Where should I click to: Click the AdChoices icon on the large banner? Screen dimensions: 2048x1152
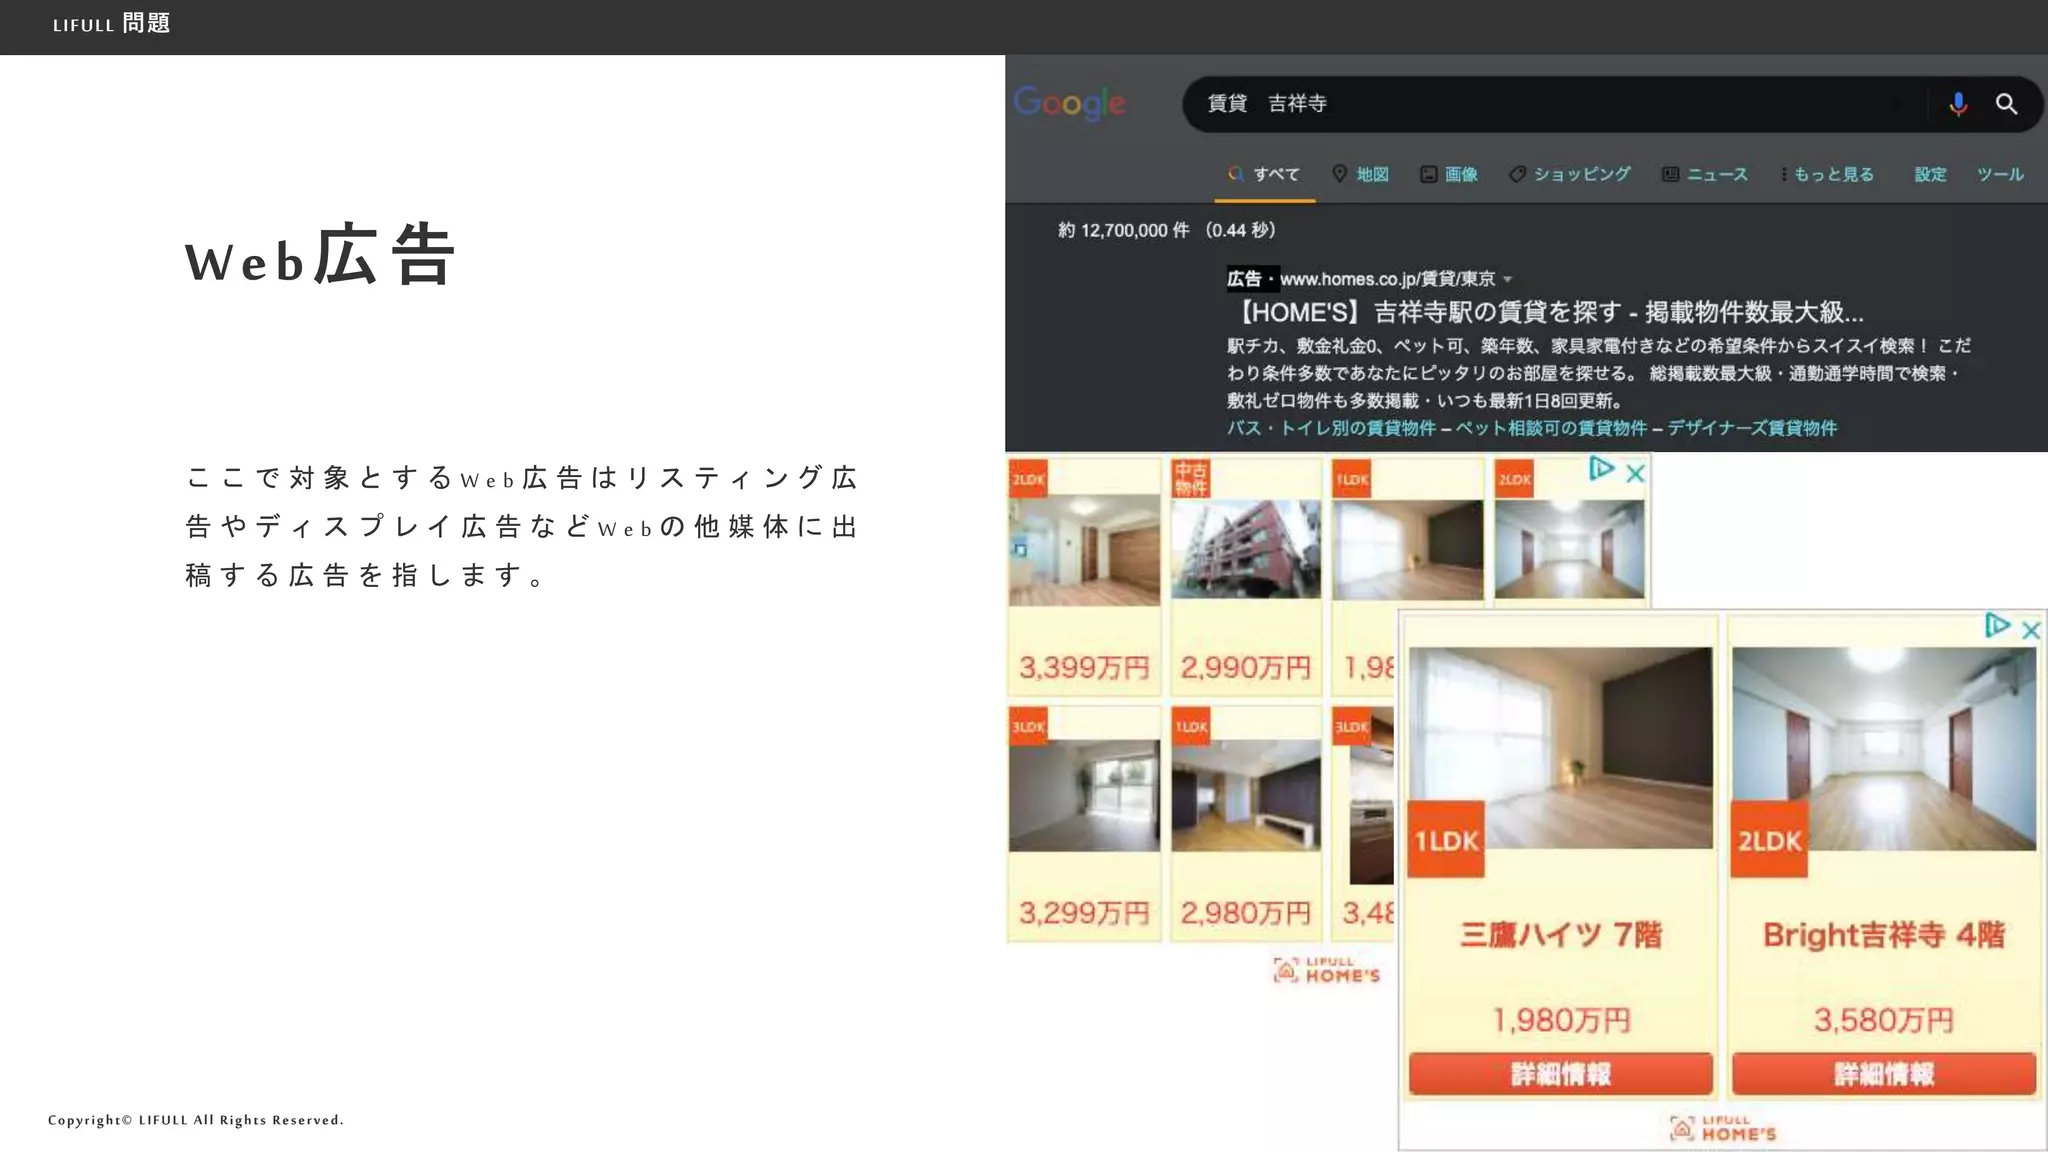click(x=1997, y=626)
